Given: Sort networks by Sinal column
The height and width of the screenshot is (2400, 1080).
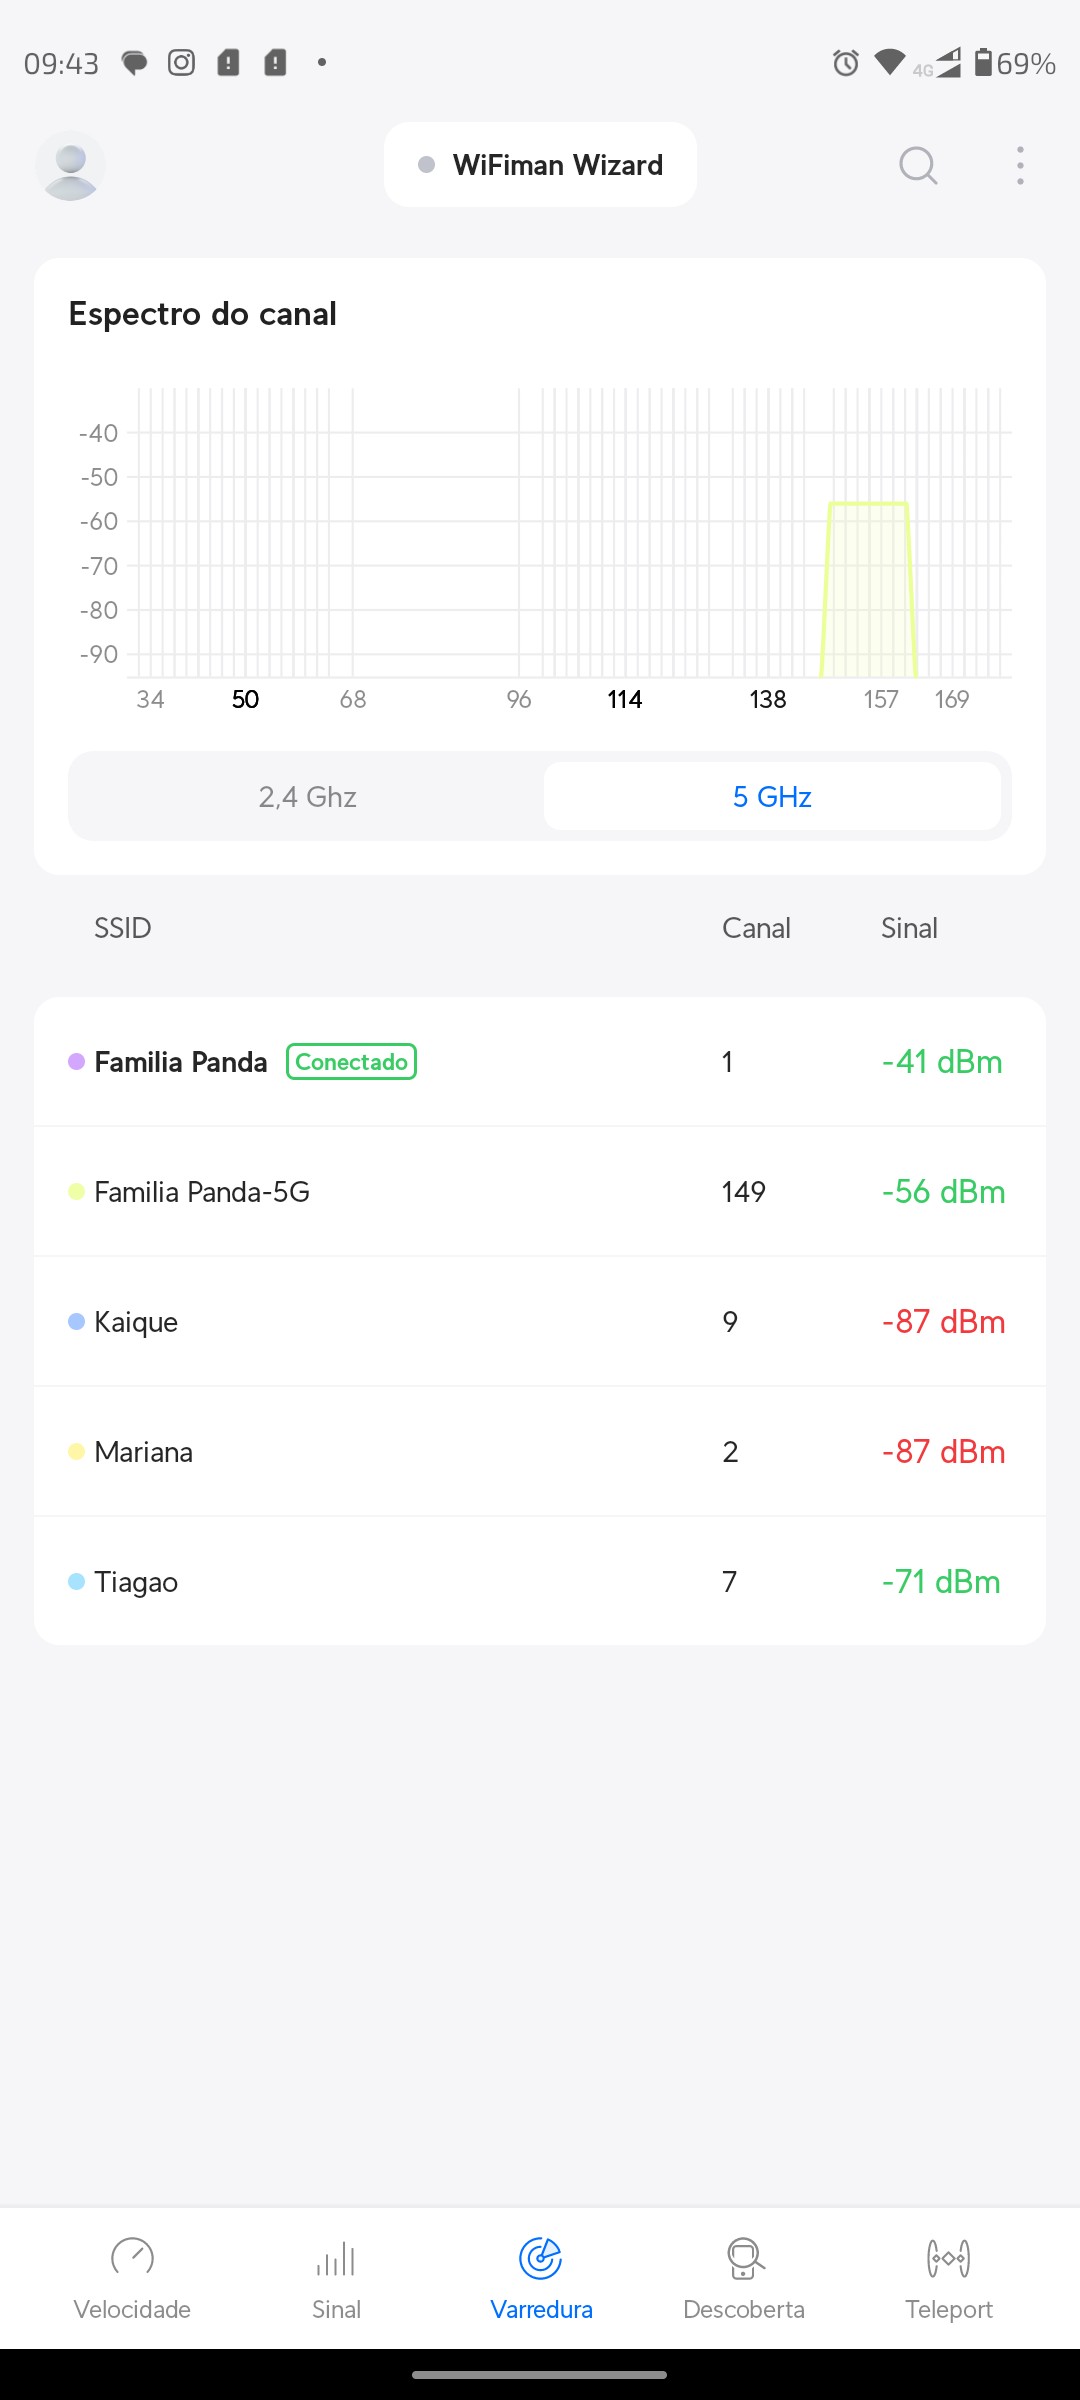Looking at the screenshot, I should (909, 928).
